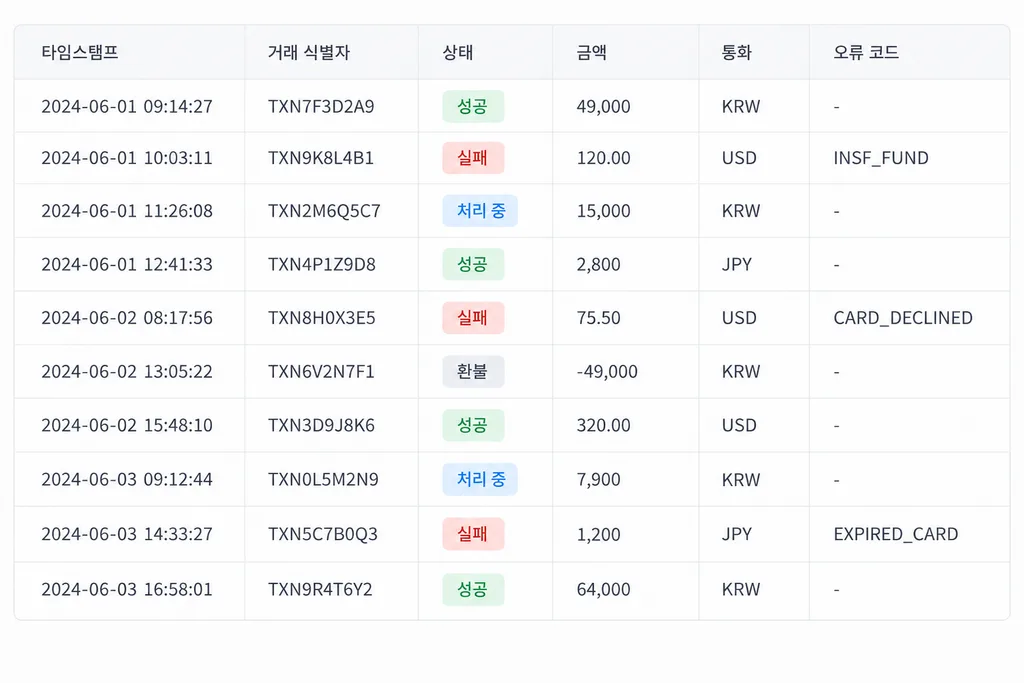Click the INSF_FUND error code
Viewport: 1024px width, 683px height.
click(x=881, y=158)
